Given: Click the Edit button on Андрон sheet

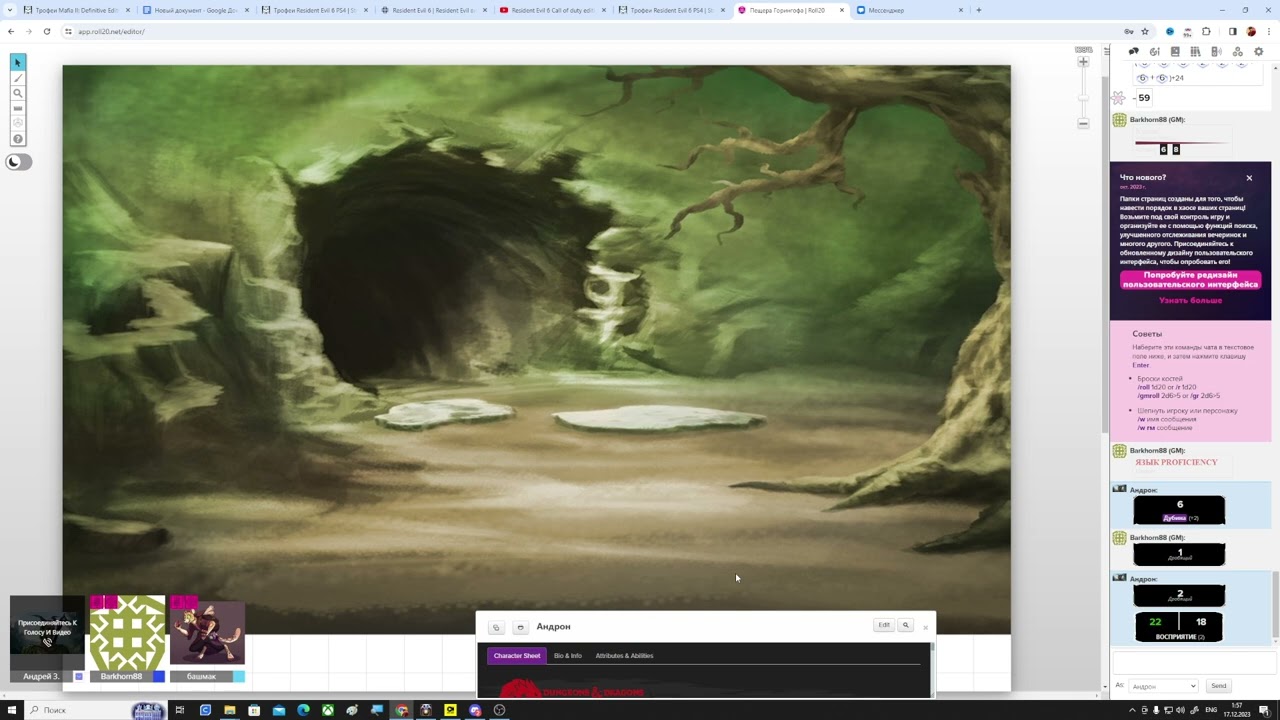Looking at the screenshot, I should 884,625.
